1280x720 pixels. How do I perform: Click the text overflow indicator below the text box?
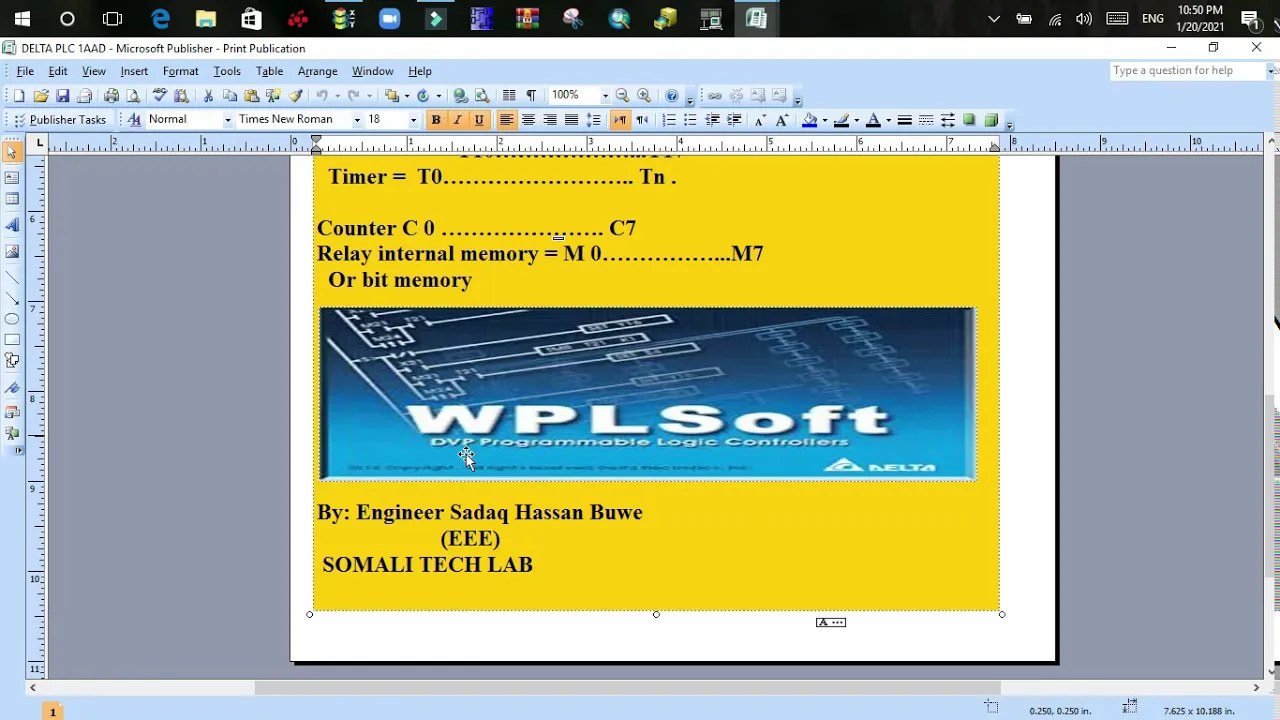[831, 622]
